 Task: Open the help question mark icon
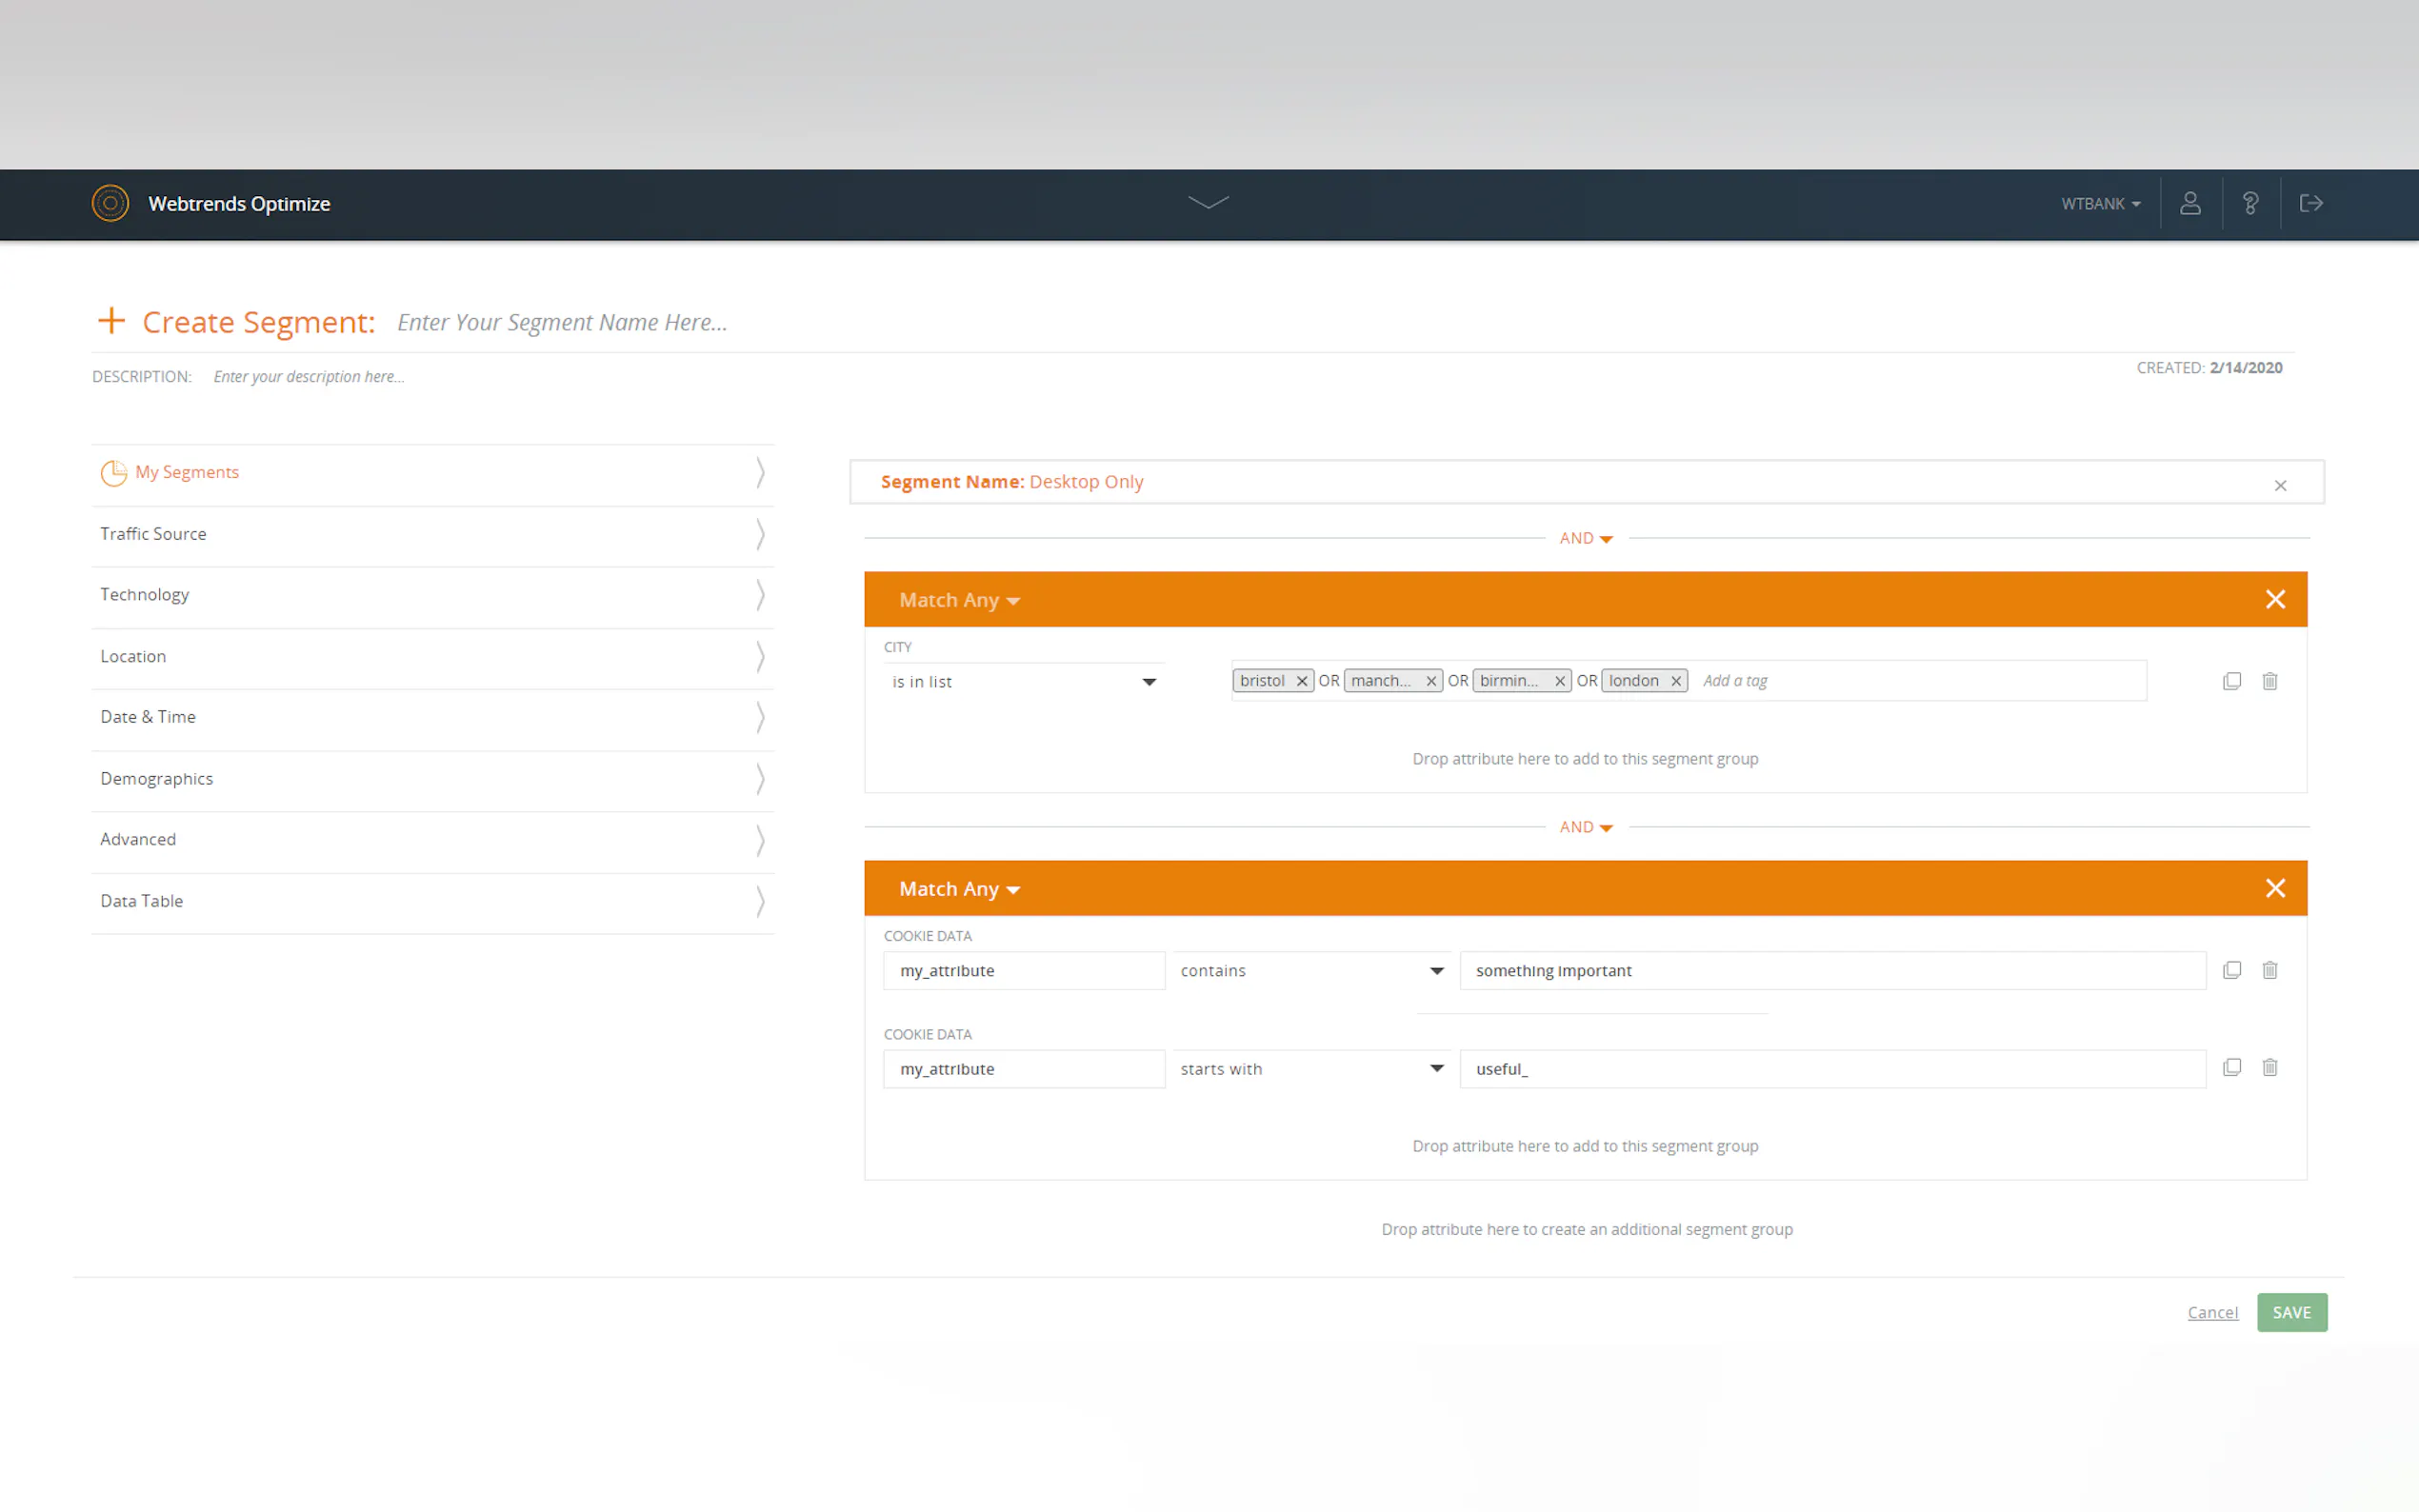[2250, 203]
